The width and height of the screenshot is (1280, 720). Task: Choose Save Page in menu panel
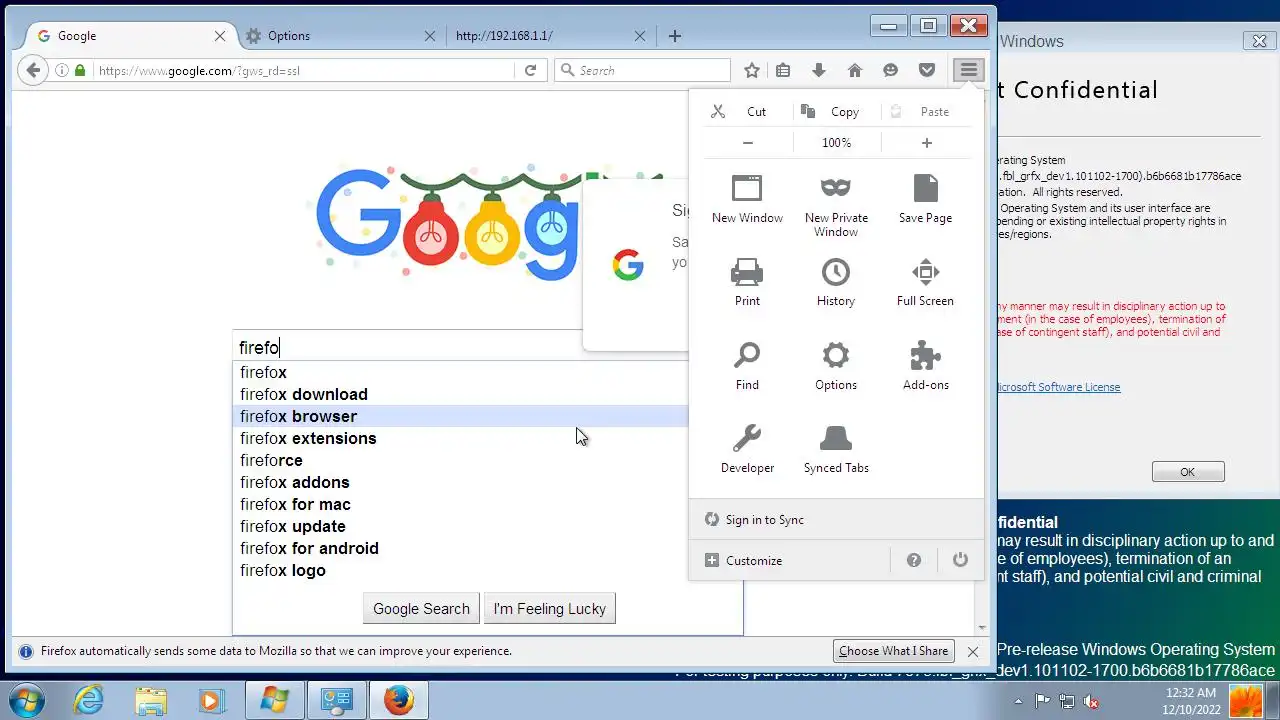[x=925, y=199]
